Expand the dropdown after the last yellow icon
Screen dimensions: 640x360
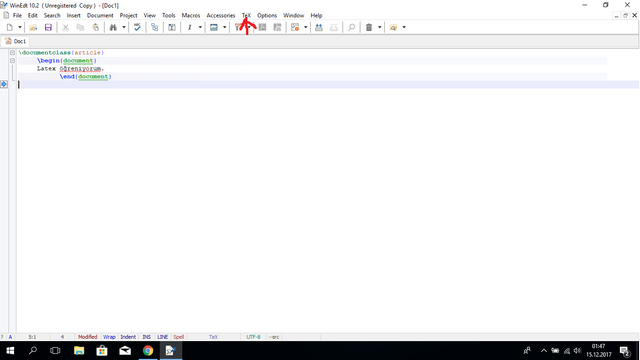[404, 27]
